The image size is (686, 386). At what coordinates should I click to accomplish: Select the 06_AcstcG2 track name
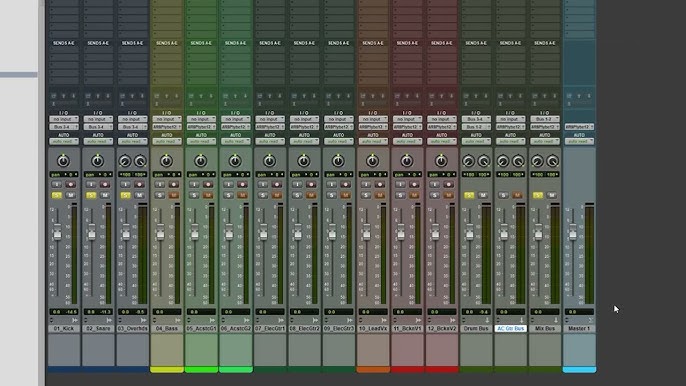point(235,328)
